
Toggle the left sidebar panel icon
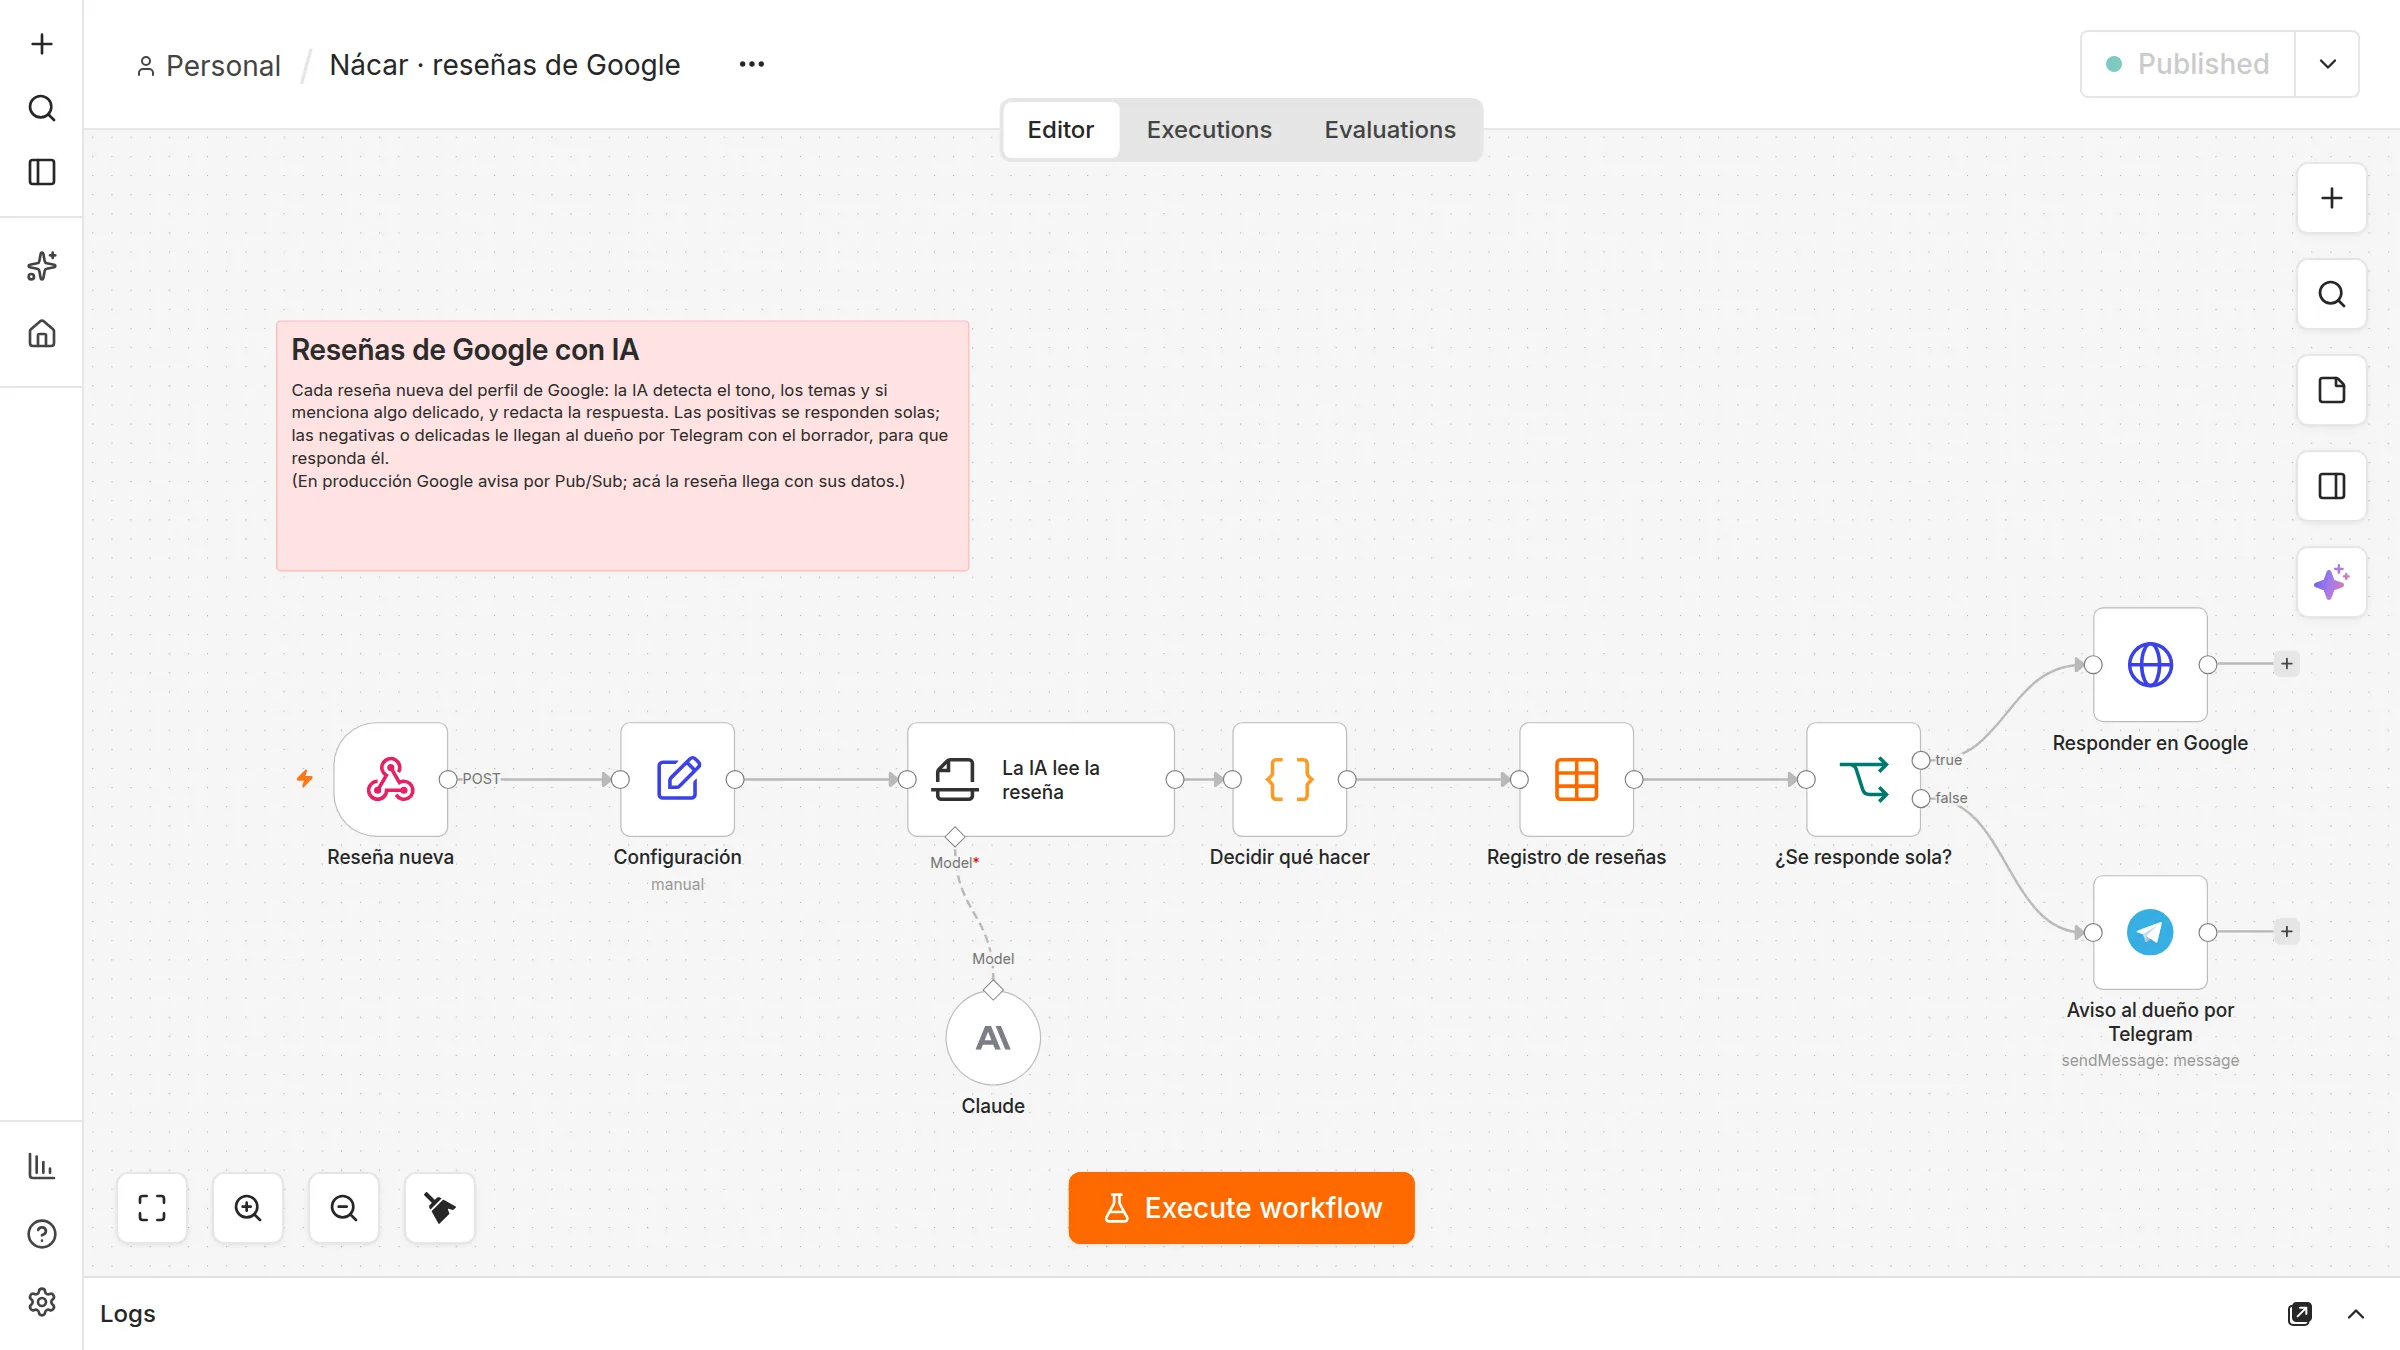point(42,172)
